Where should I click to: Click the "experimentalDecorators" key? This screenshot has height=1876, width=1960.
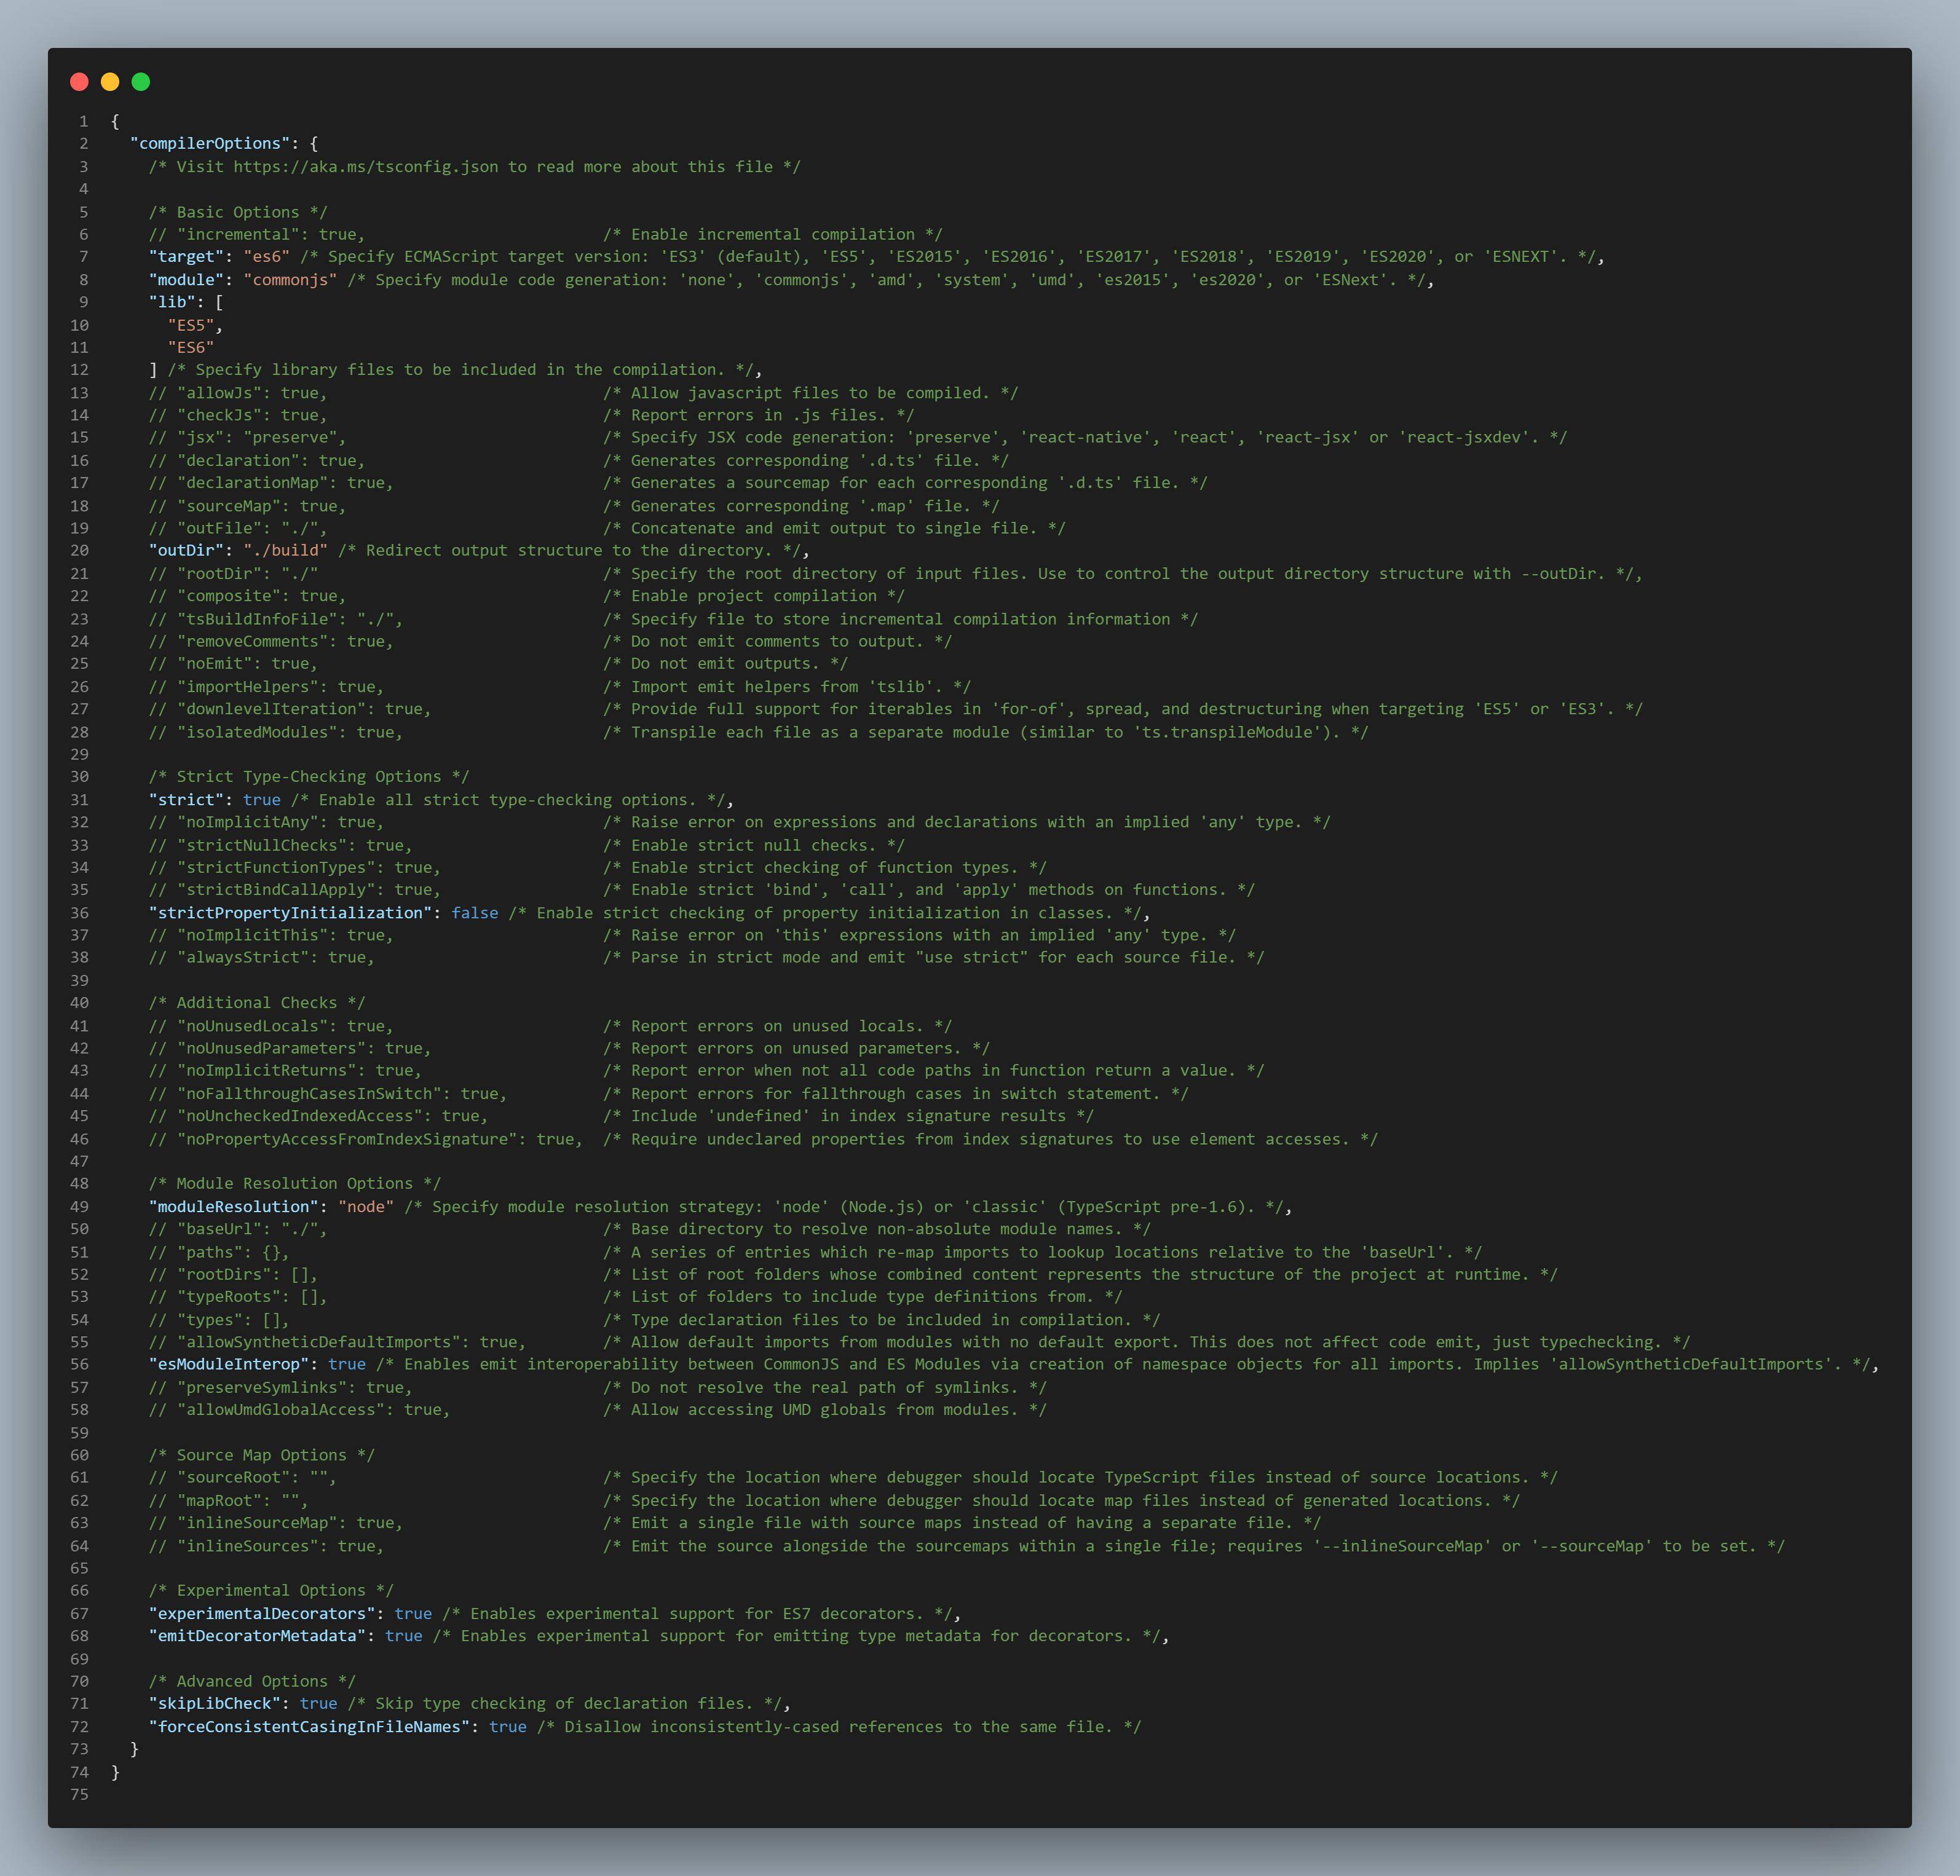(262, 1614)
